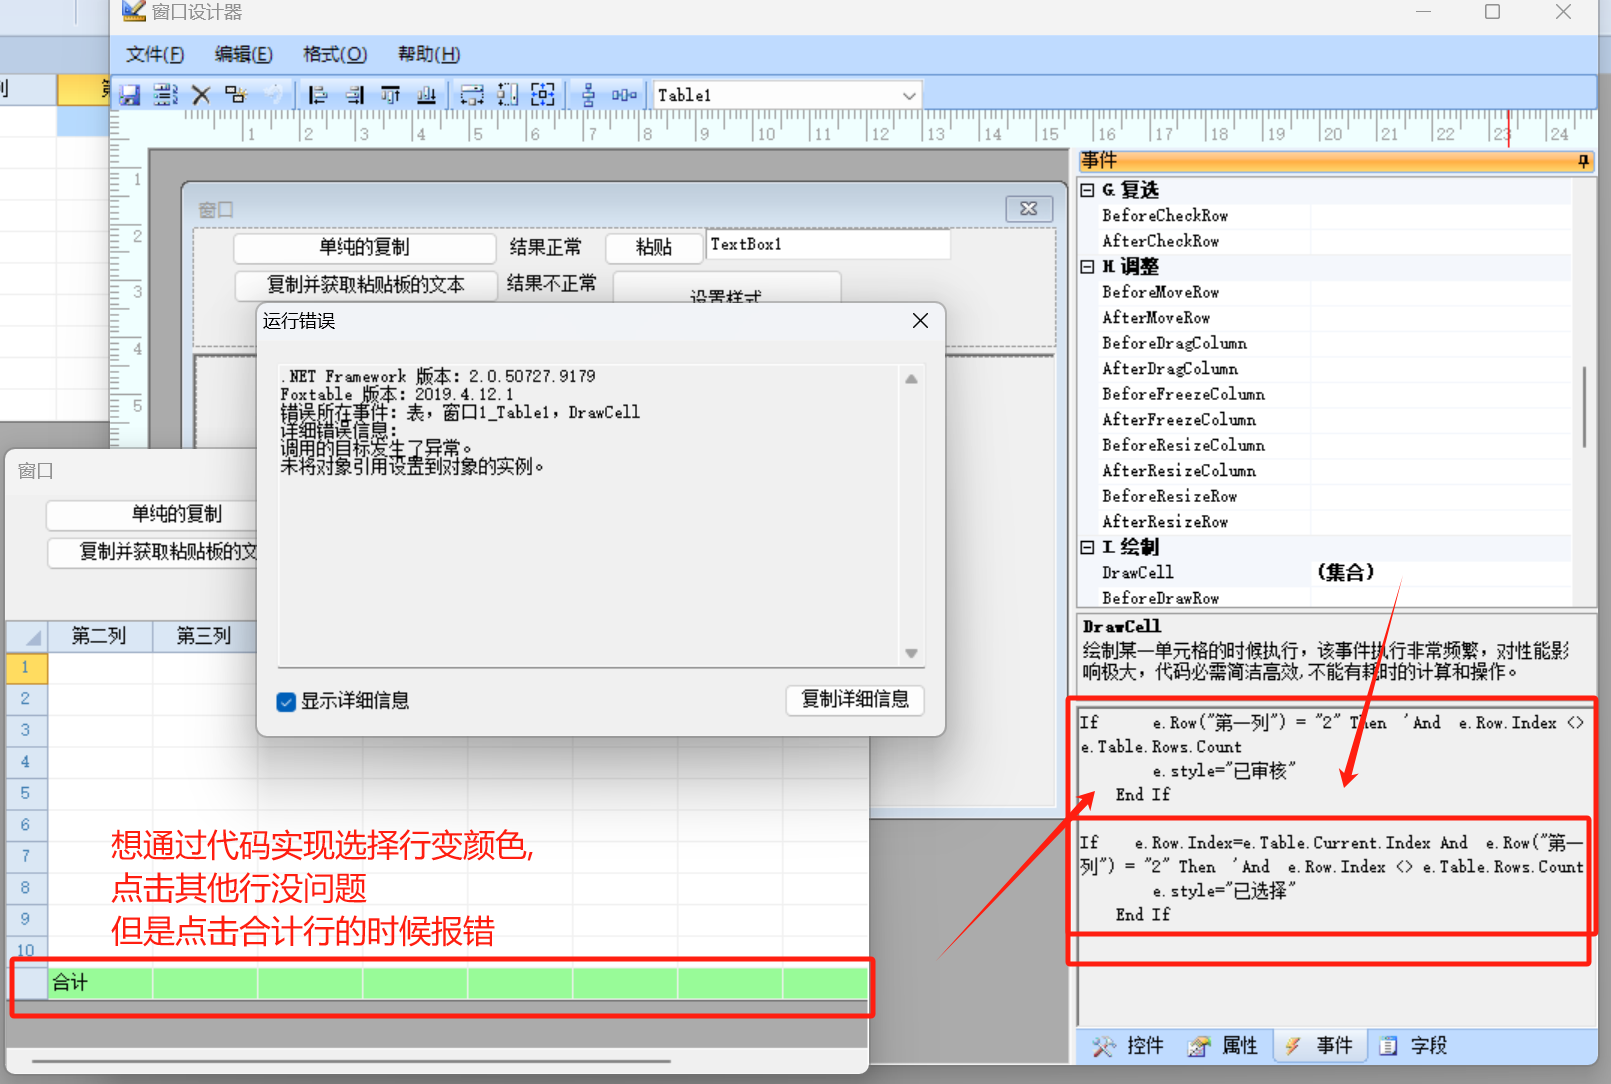The width and height of the screenshot is (1611, 1084).
Task: Click the Save icon in designer toolbar
Action: click(130, 95)
